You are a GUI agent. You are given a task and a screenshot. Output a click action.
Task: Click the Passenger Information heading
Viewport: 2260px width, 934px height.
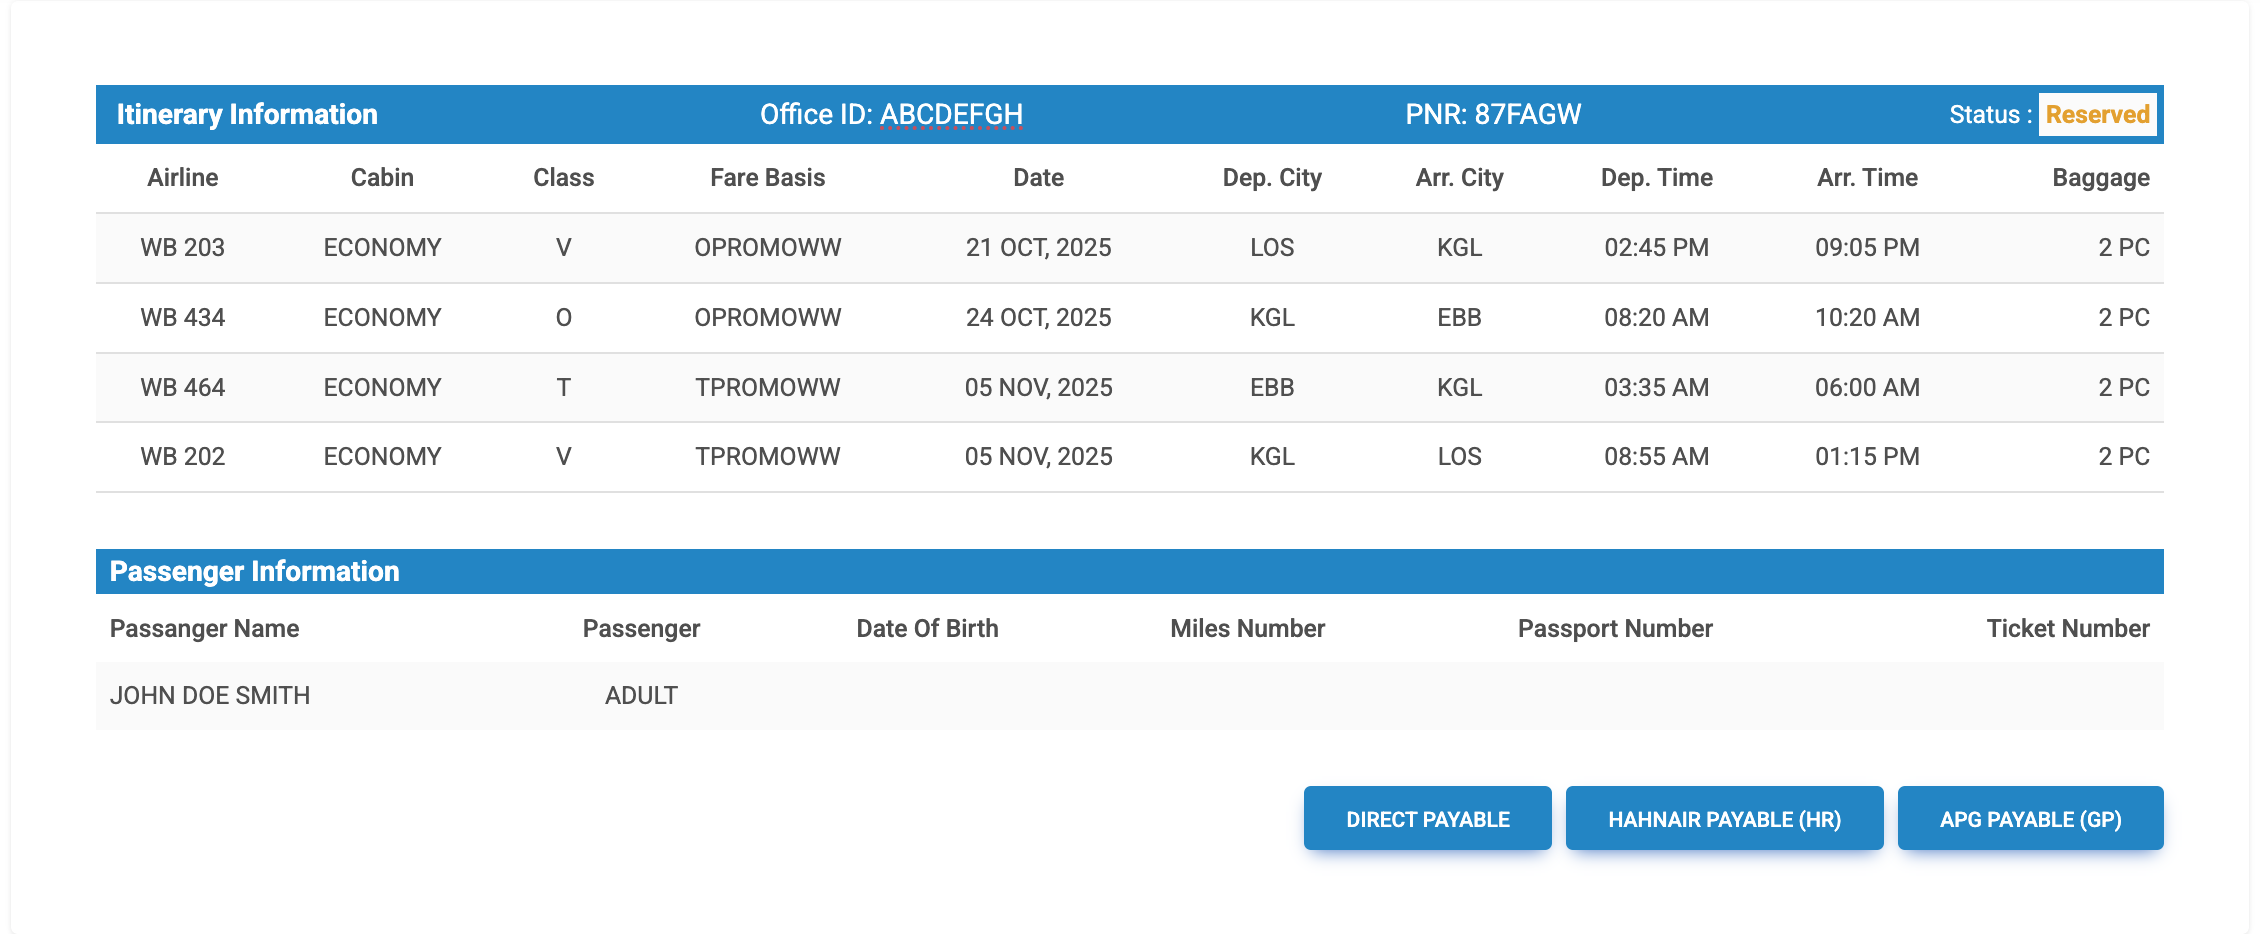click(x=254, y=572)
